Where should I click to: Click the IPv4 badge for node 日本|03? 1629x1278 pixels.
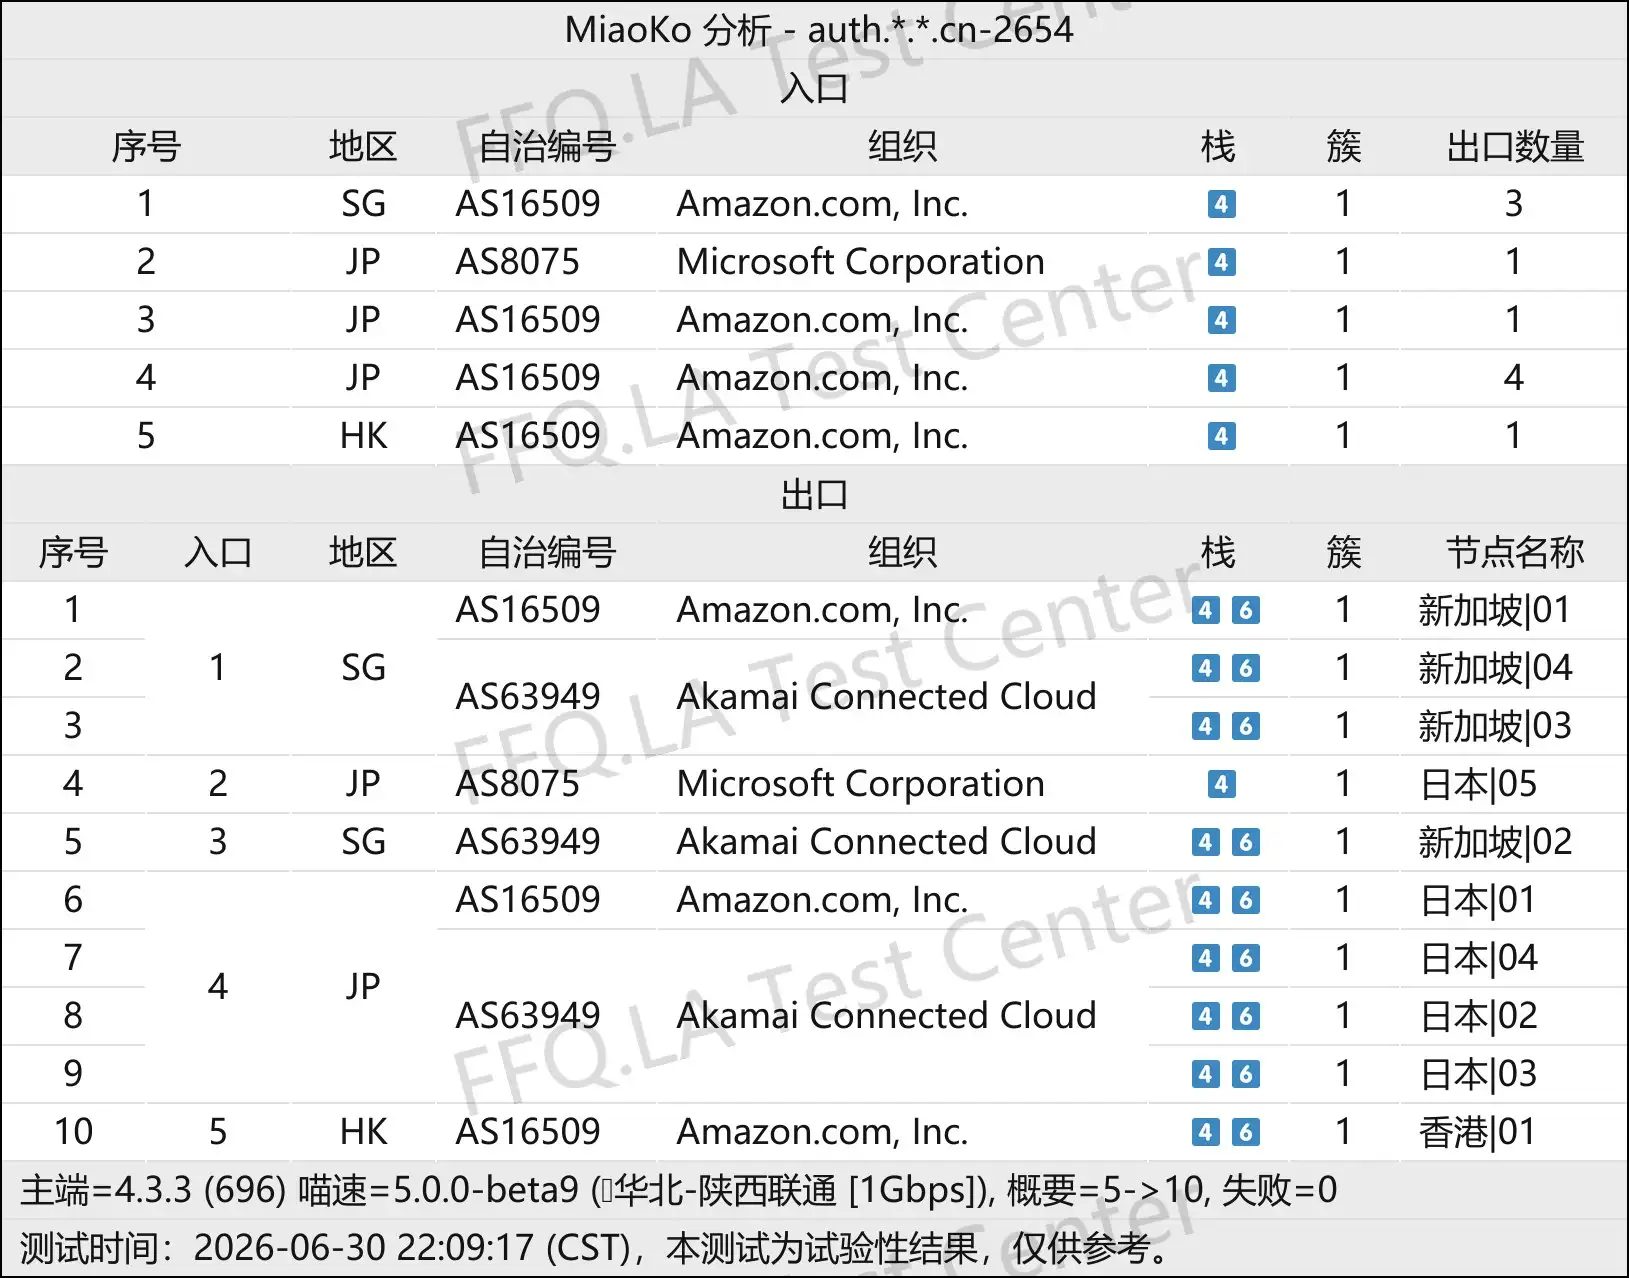point(1206,1074)
